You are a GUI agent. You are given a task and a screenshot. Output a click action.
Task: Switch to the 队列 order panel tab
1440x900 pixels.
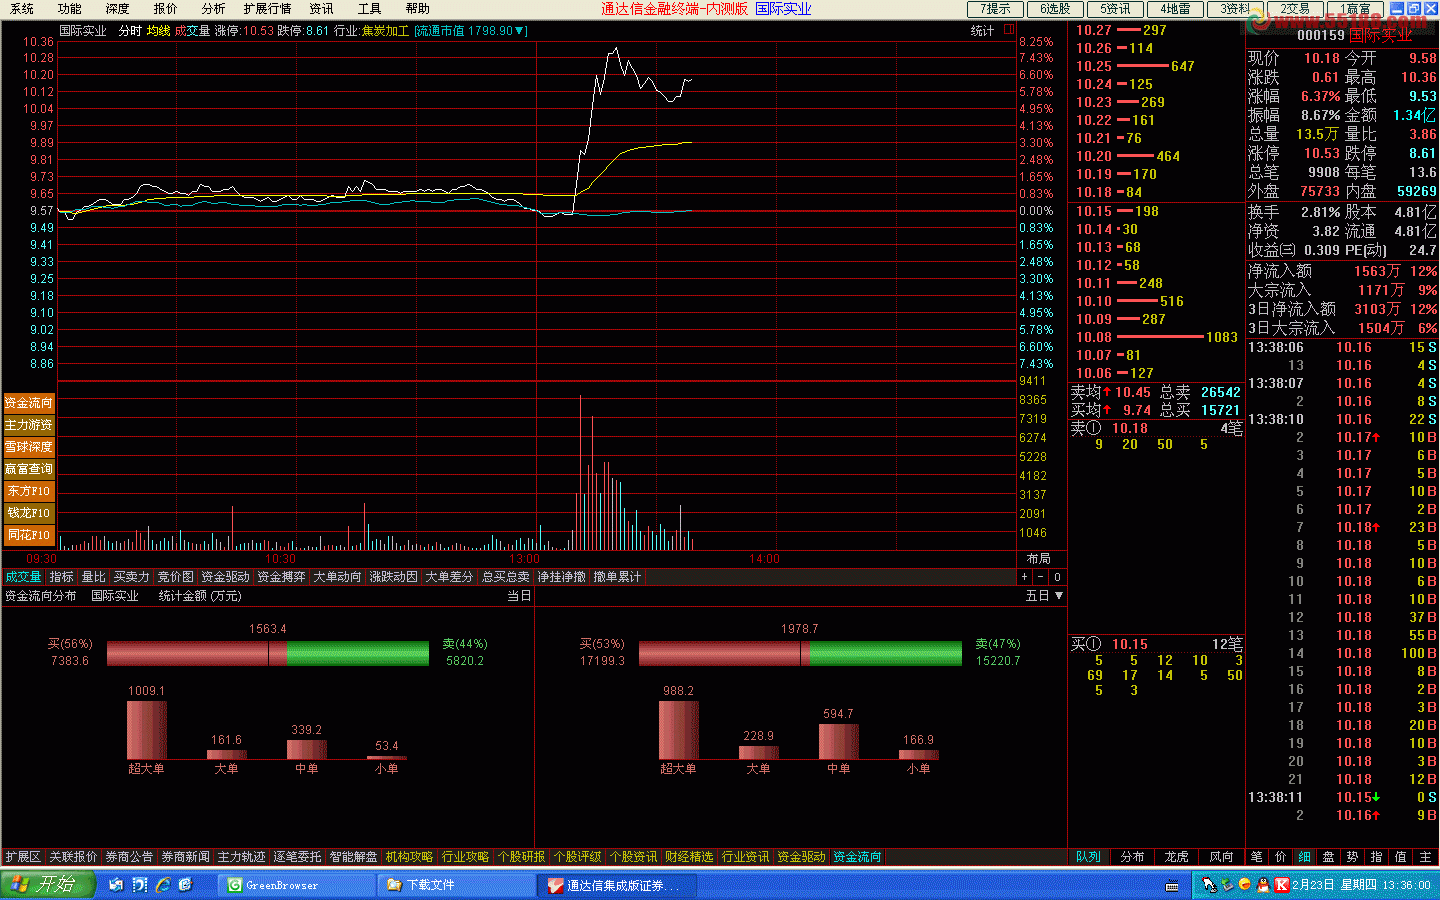pyautogui.click(x=1088, y=857)
